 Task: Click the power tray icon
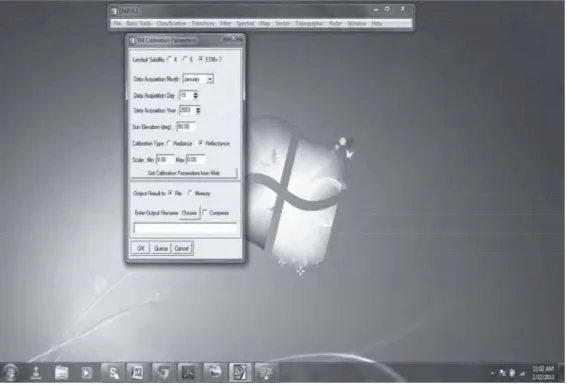coord(512,373)
